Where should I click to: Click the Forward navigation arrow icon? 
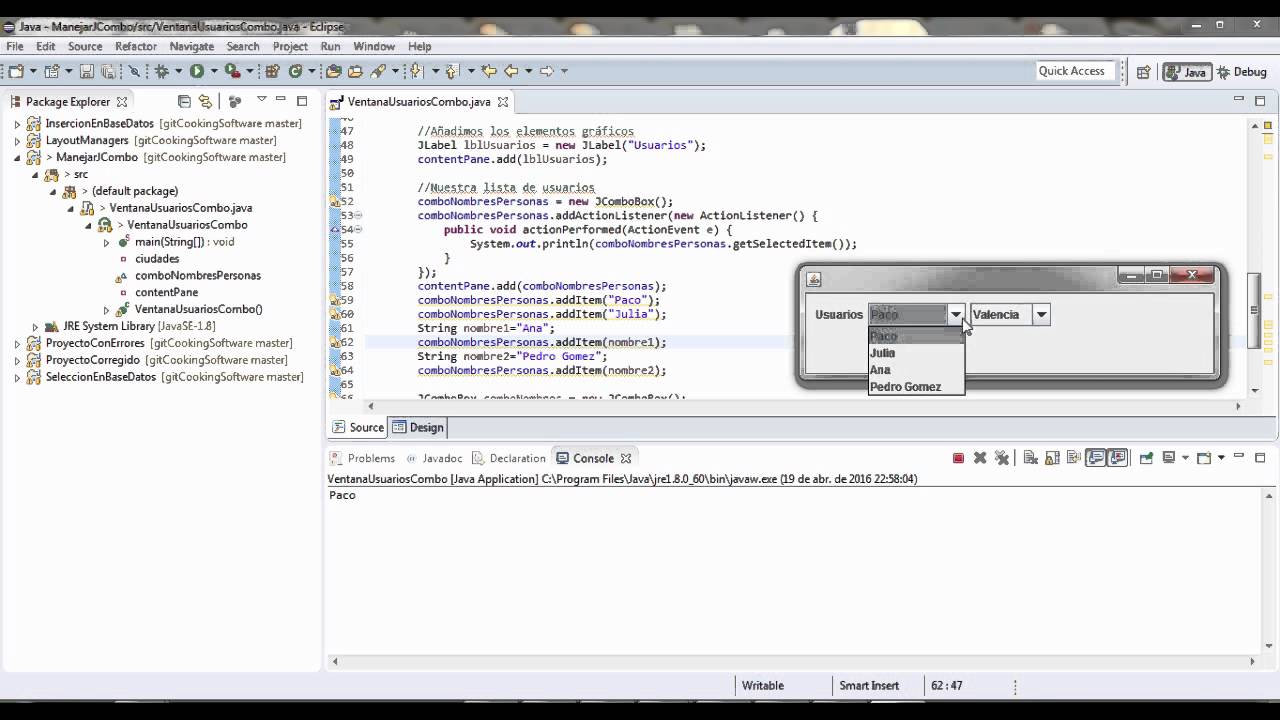pos(547,71)
